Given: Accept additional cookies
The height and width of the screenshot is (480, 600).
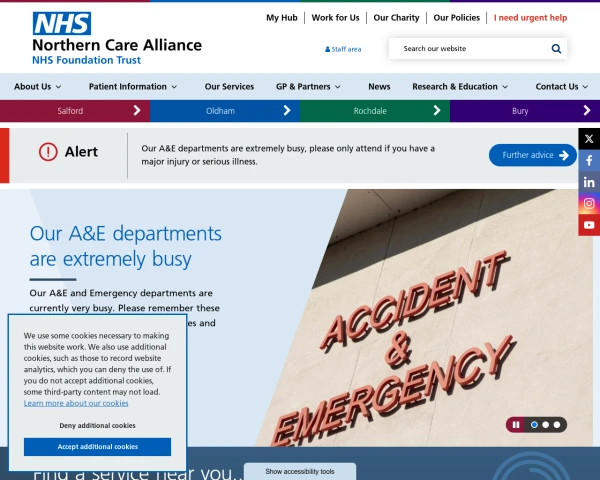Looking at the screenshot, I should (97, 447).
